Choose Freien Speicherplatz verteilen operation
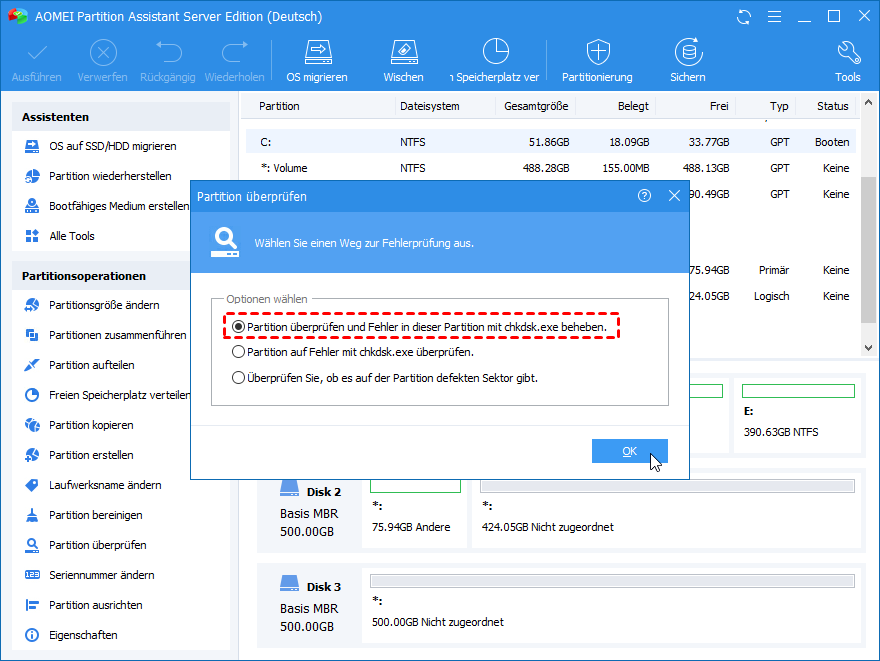This screenshot has width=880, height=661. [x=107, y=395]
